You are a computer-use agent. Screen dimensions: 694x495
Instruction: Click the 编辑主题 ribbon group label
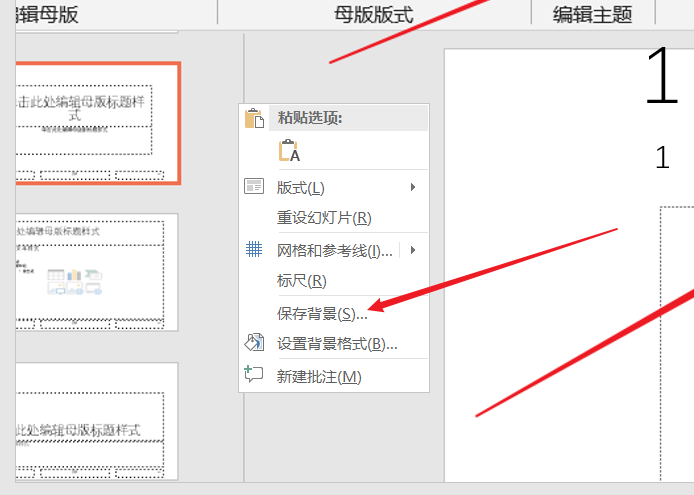point(592,14)
